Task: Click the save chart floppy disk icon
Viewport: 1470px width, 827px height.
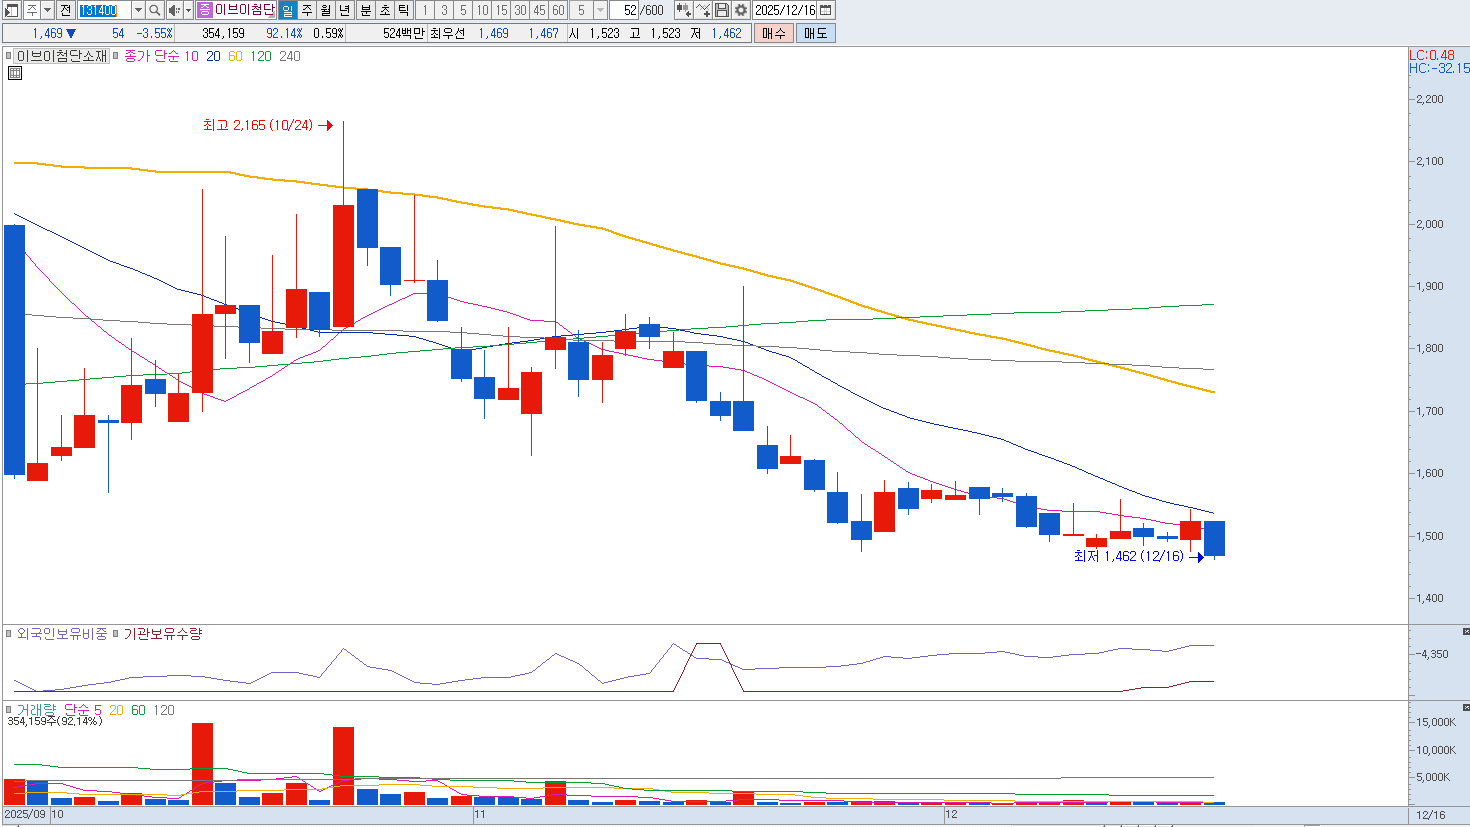Action: (722, 10)
